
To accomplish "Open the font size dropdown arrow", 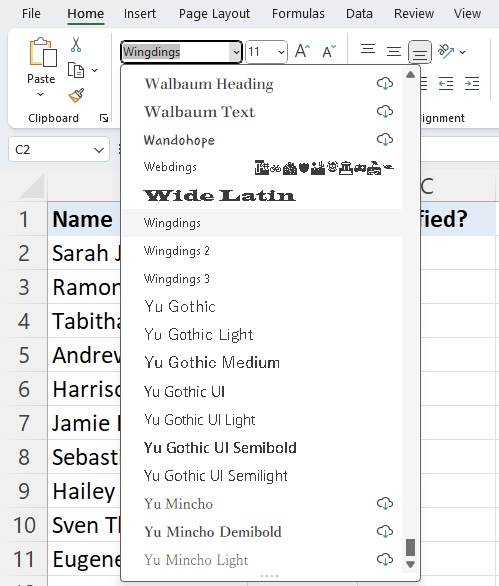I will point(281,52).
